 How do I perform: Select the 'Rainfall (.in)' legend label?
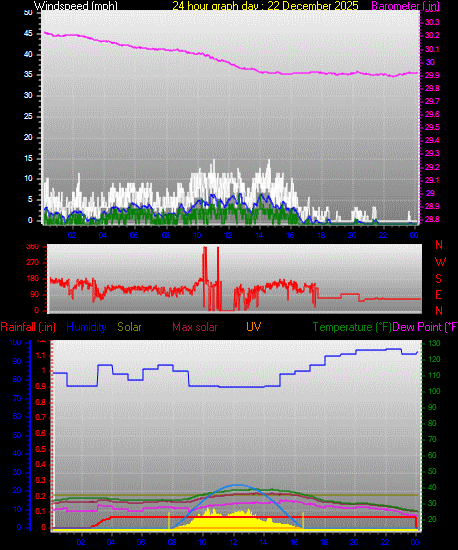28,327
